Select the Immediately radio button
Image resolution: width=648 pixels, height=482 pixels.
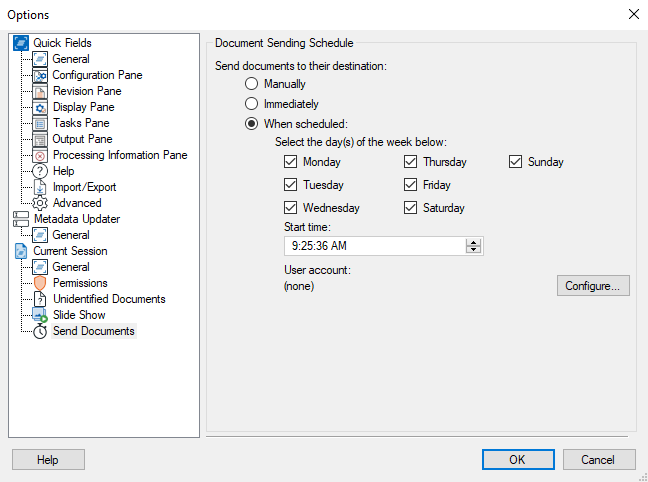pyautogui.click(x=251, y=104)
